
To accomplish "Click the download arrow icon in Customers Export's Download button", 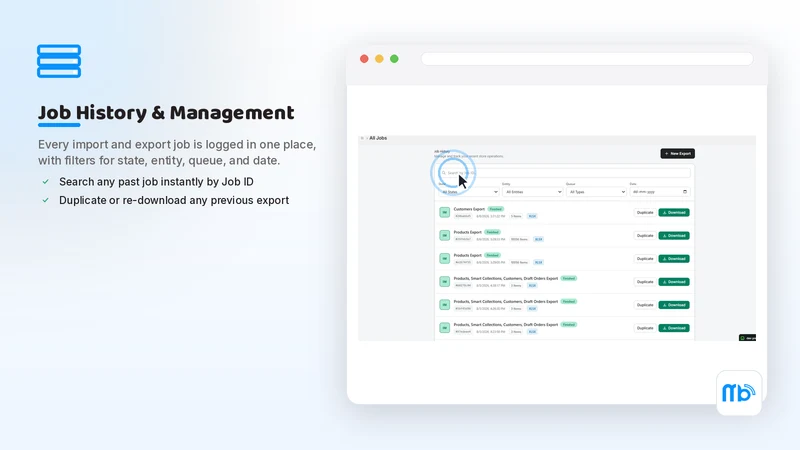I will [x=665, y=212].
